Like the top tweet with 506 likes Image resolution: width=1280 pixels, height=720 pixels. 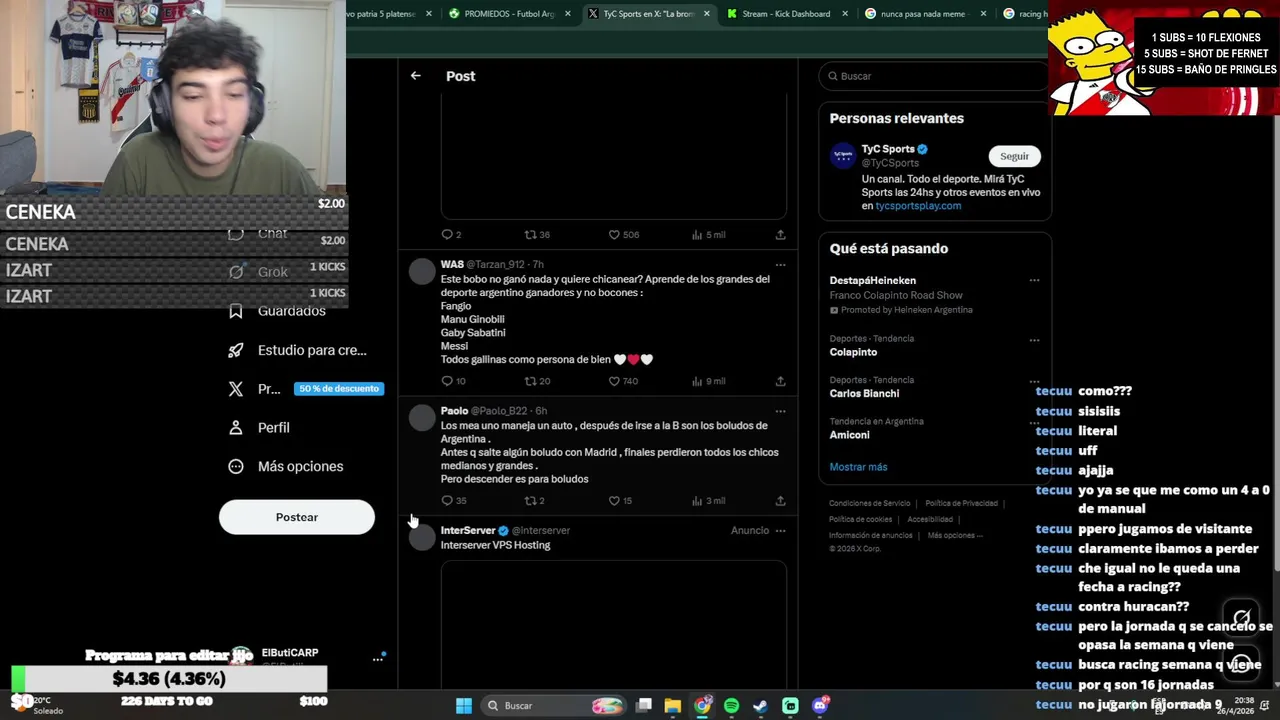pos(623,235)
